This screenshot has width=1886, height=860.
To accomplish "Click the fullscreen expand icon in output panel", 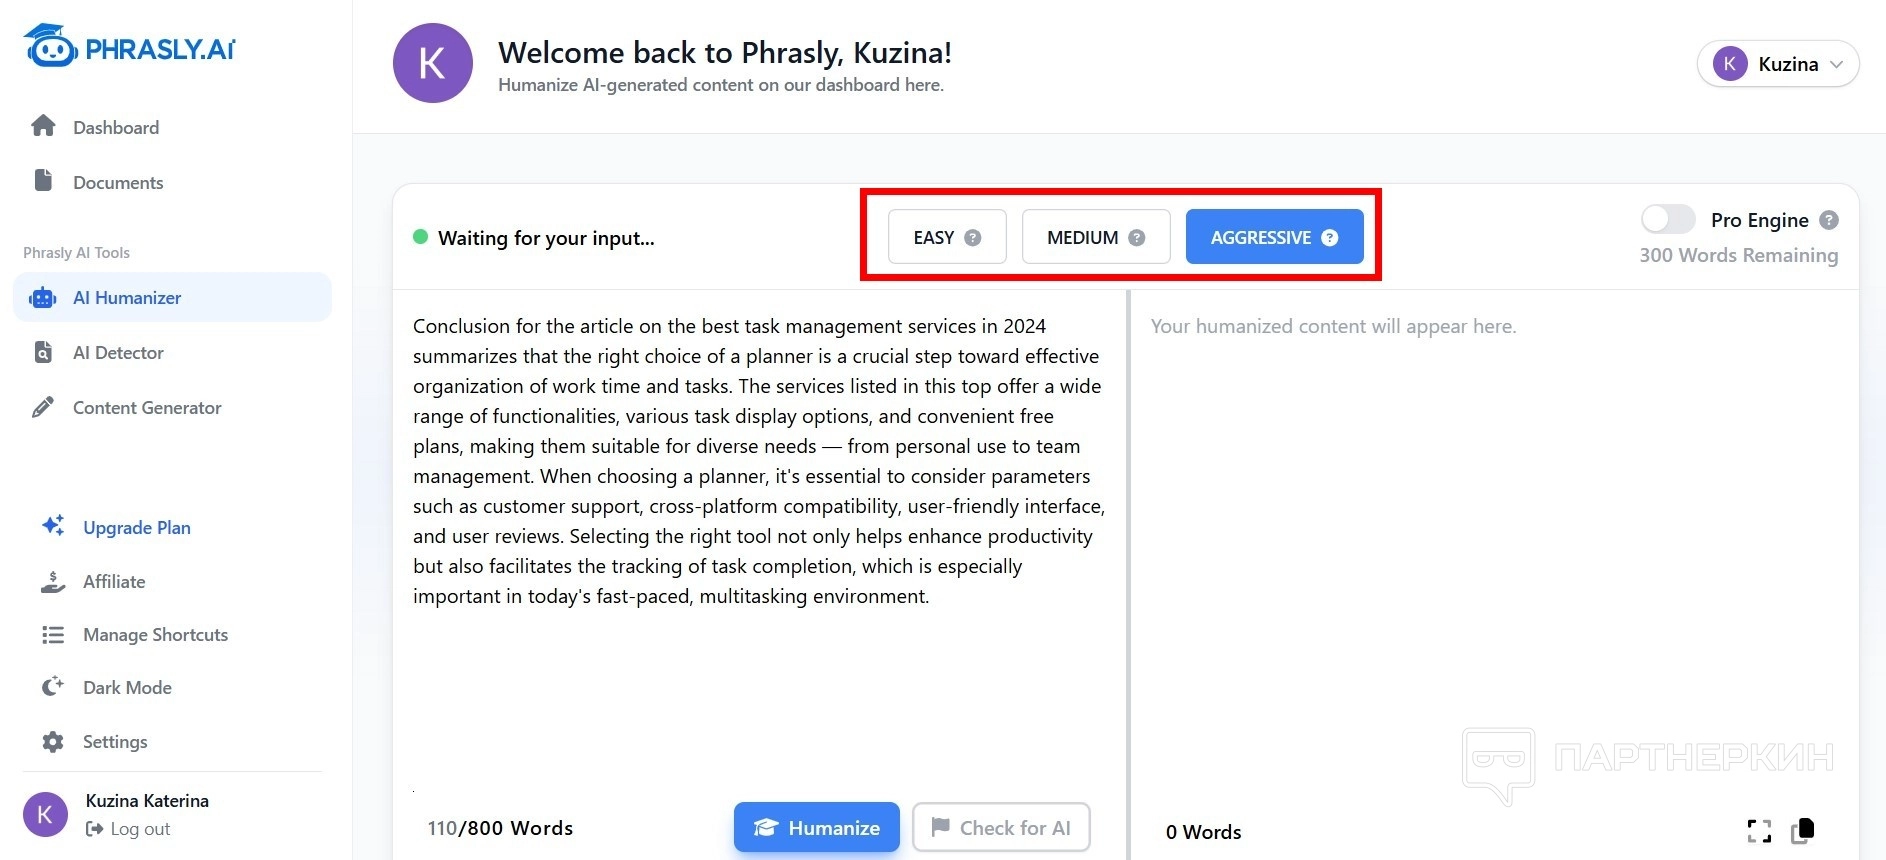I will tap(1759, 831).
